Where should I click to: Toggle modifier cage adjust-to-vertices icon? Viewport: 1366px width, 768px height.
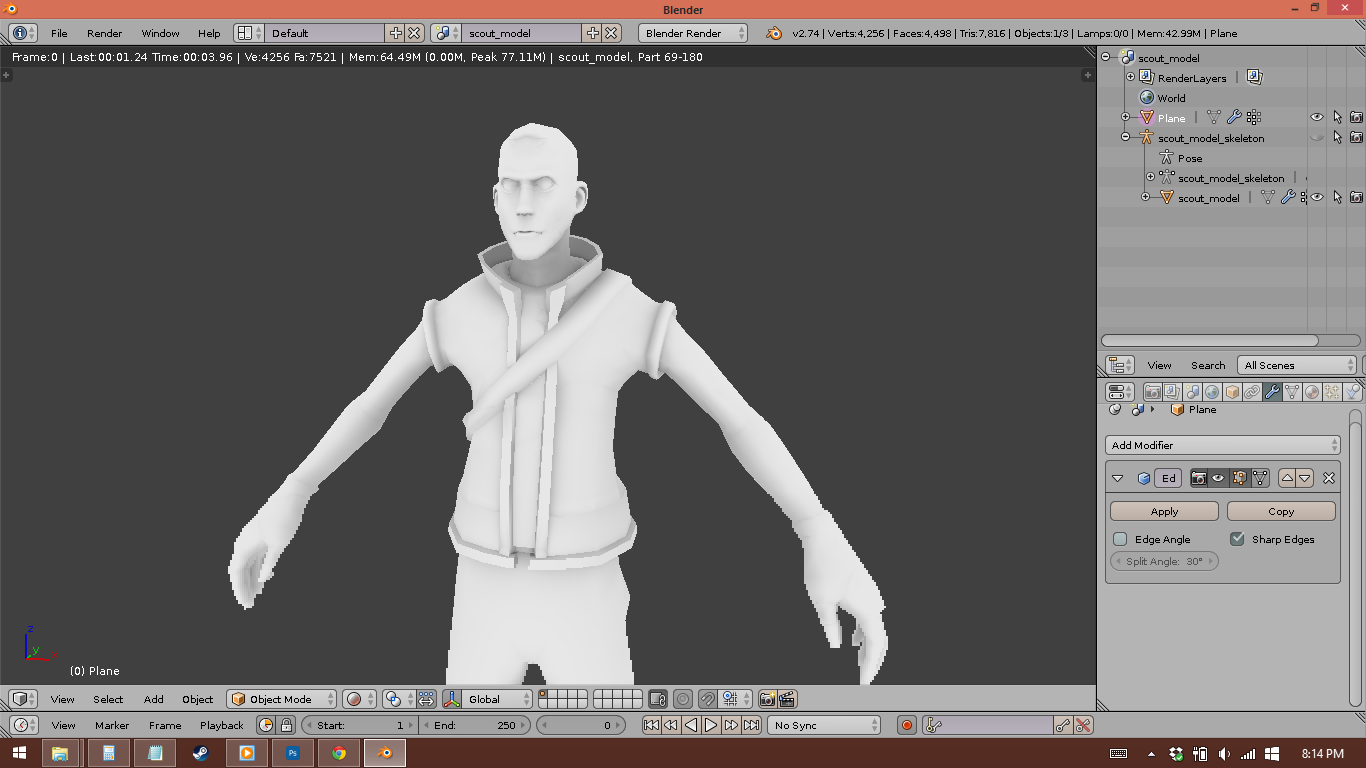click(x=1260, y=478)
